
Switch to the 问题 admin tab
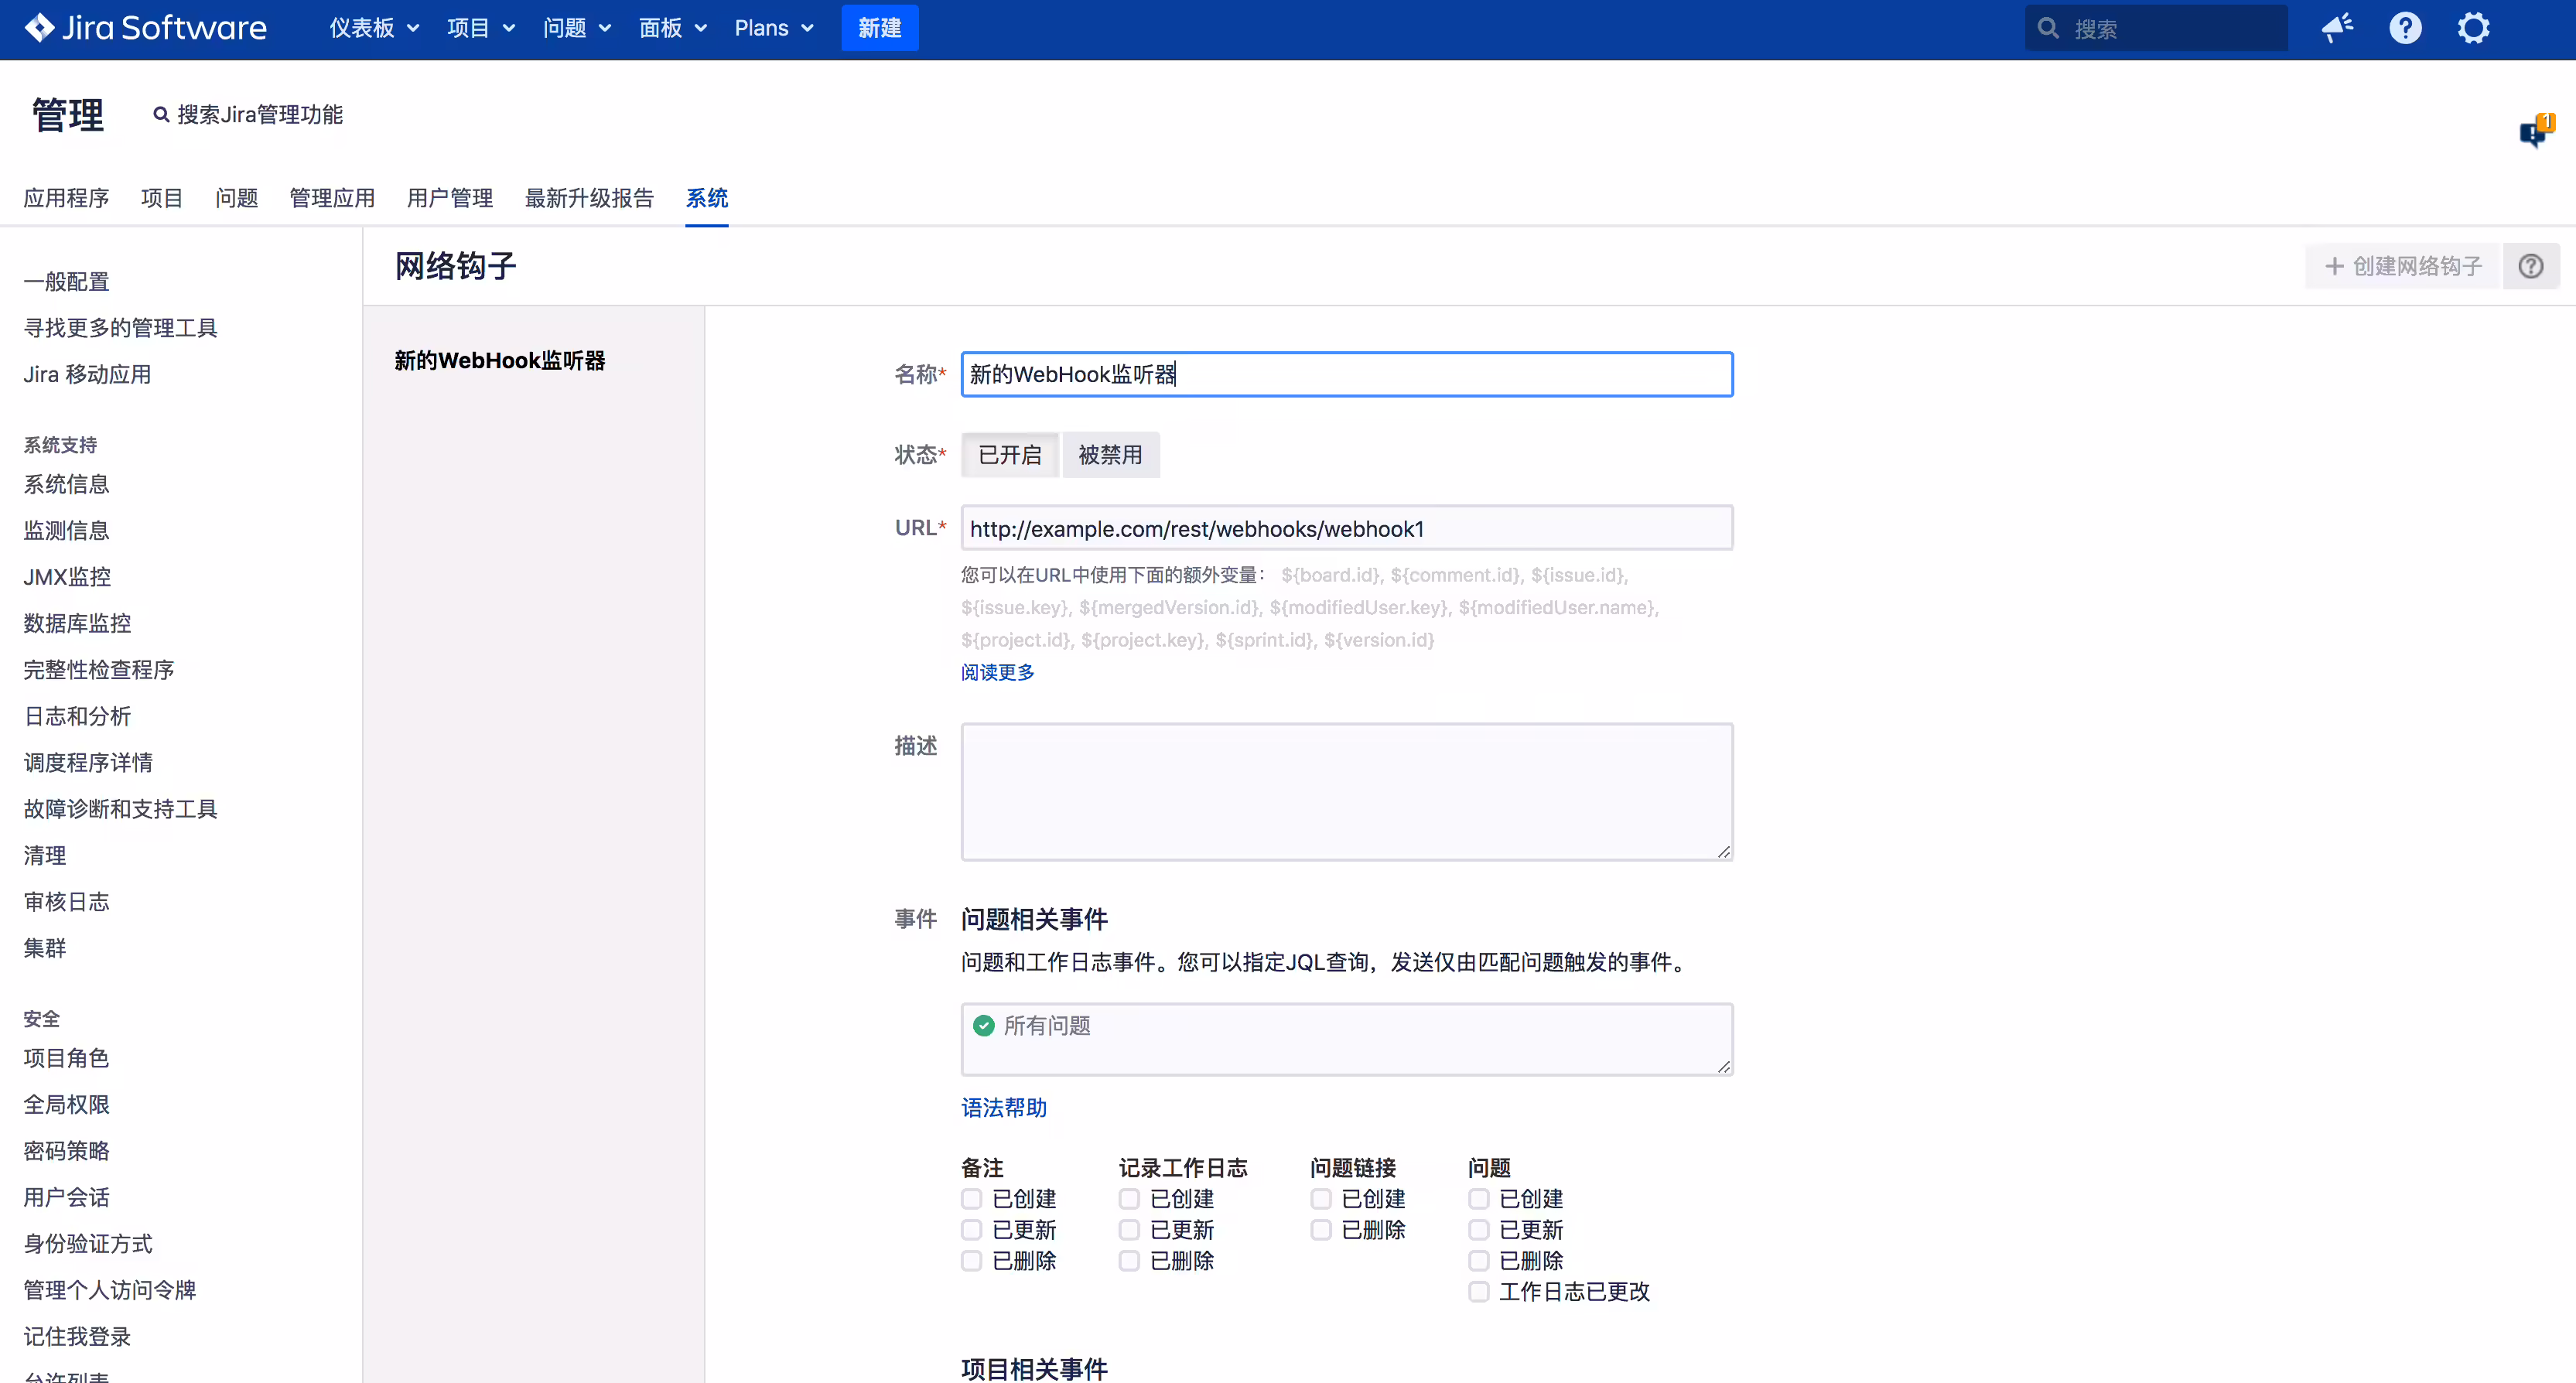236,198
